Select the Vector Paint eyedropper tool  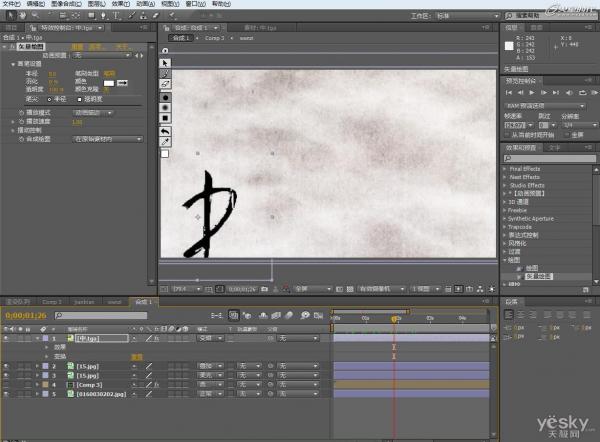coord(165,142)
